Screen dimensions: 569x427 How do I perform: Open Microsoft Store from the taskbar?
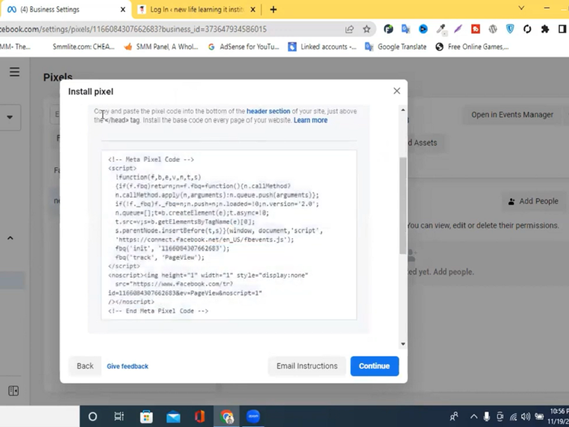tap(146, 416)
